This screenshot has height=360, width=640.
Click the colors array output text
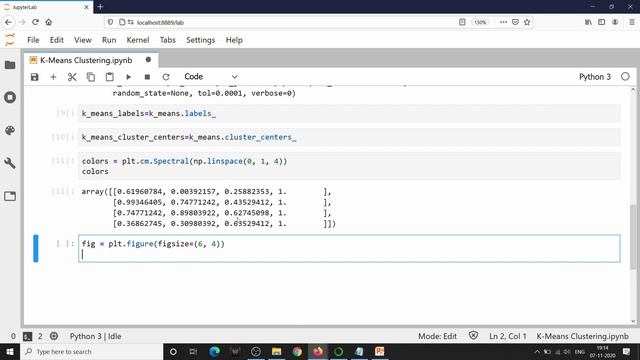click(208, 207)
